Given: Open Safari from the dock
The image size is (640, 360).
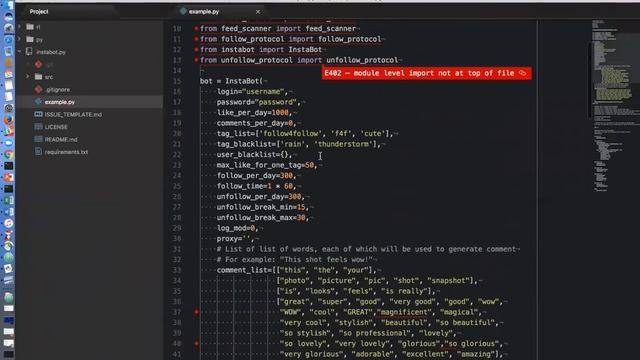Looking at the screenshot, I should point(9,40).
